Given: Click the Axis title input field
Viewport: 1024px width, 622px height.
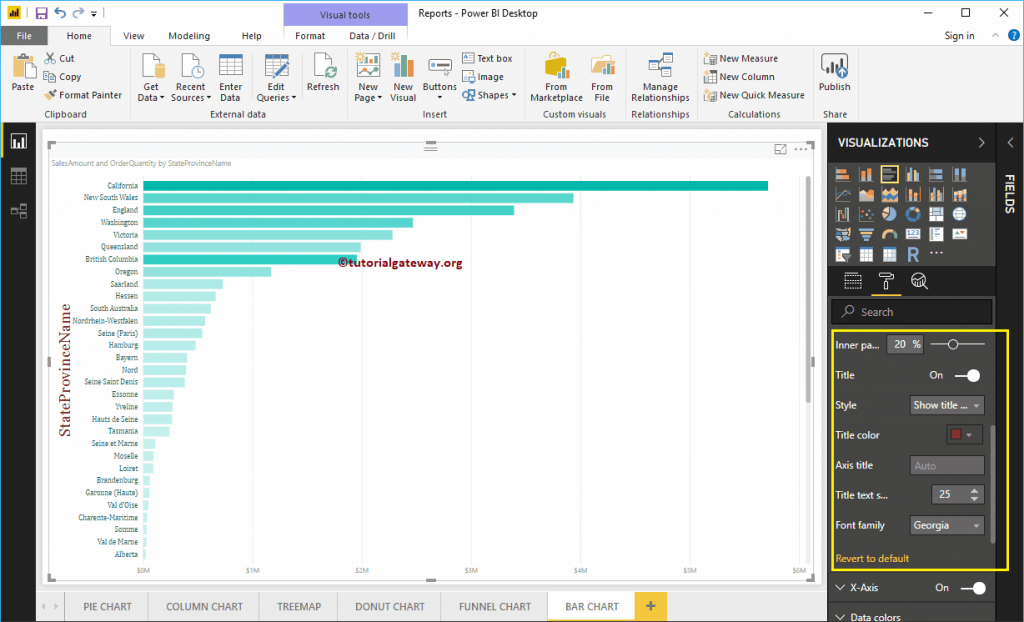Looking at the screenshot, I should [946, 464].
